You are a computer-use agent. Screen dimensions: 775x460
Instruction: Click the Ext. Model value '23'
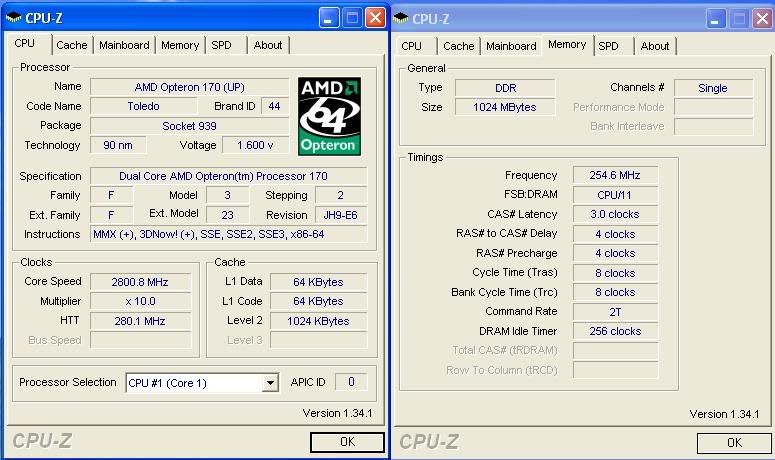click(227, 215)
